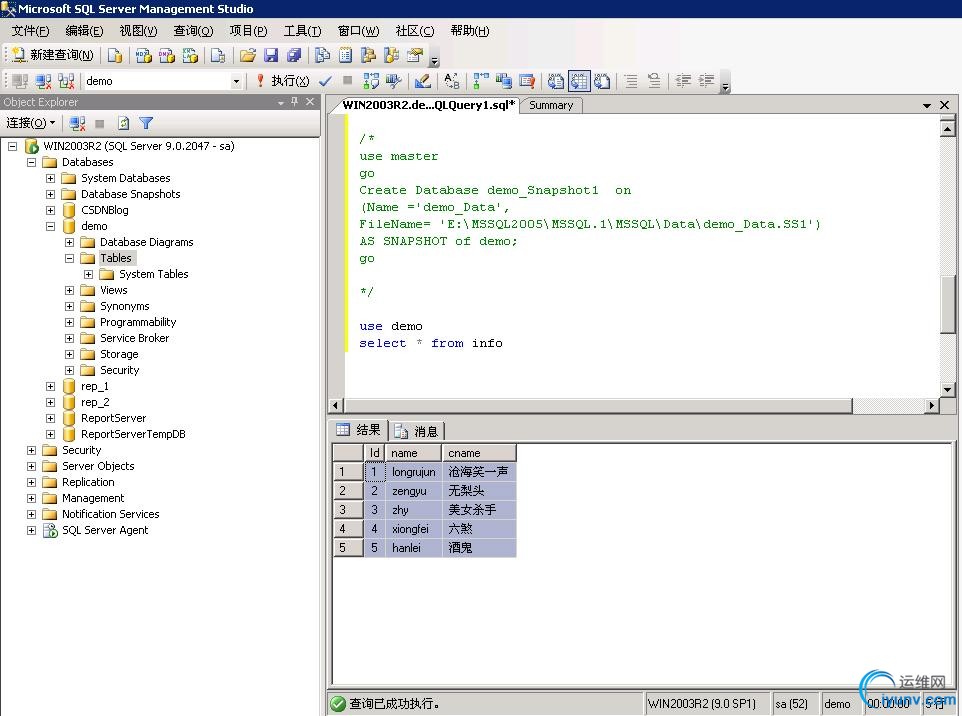Increase indent of selected lines
Screen dimensions: 962x716
coord(707,81)
